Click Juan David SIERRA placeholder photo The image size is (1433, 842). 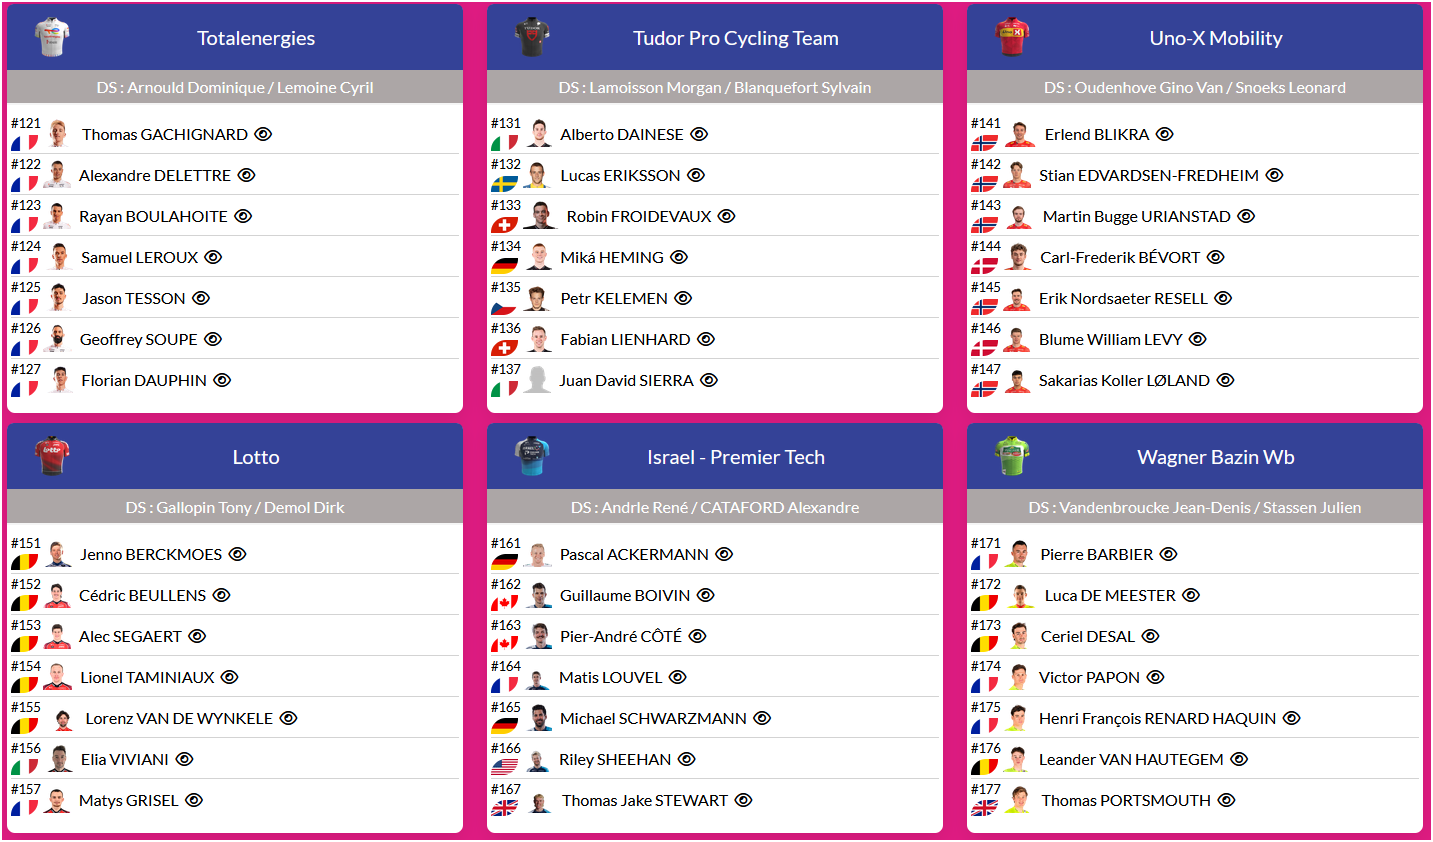538,380
